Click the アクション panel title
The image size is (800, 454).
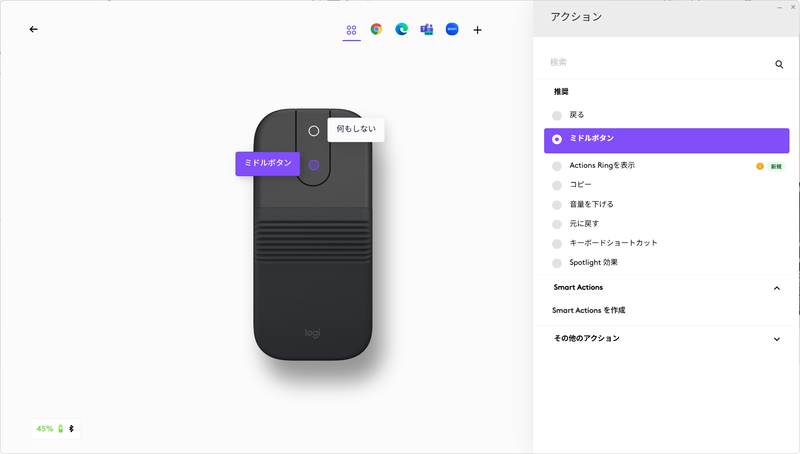[576, 17]
